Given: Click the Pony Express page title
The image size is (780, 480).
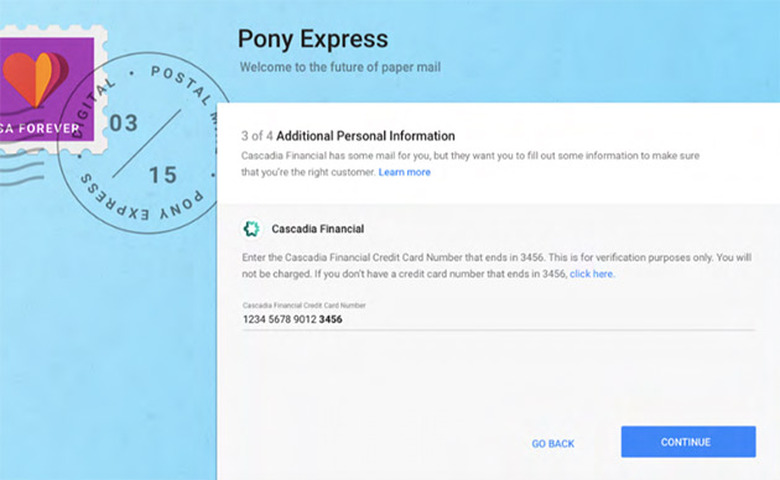Looking at the screenshot, I should pyautogui.click(x=312, y=39).
